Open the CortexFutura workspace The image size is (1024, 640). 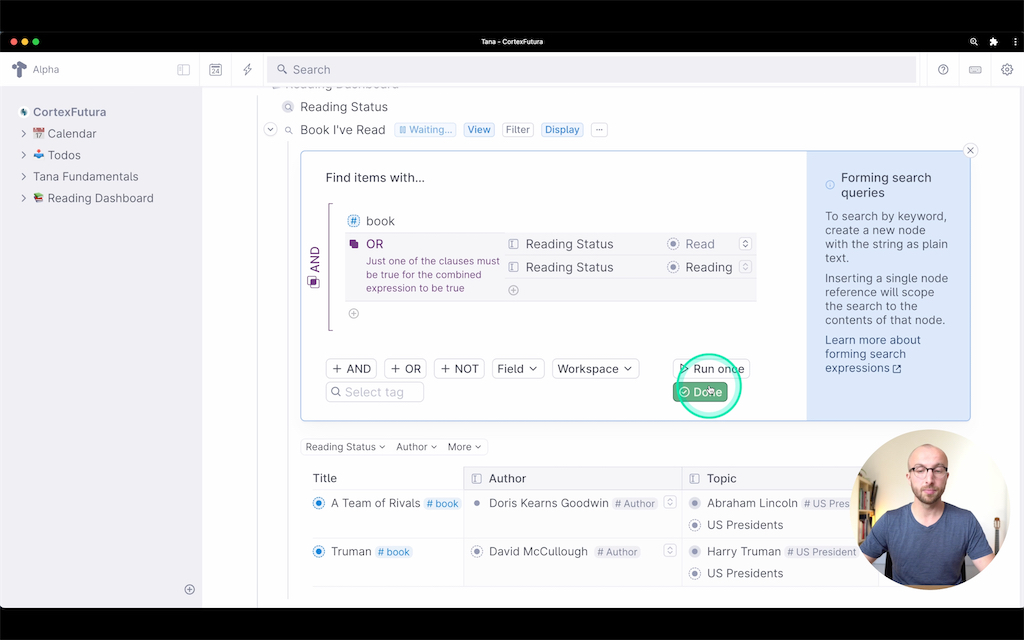[69, 112]
